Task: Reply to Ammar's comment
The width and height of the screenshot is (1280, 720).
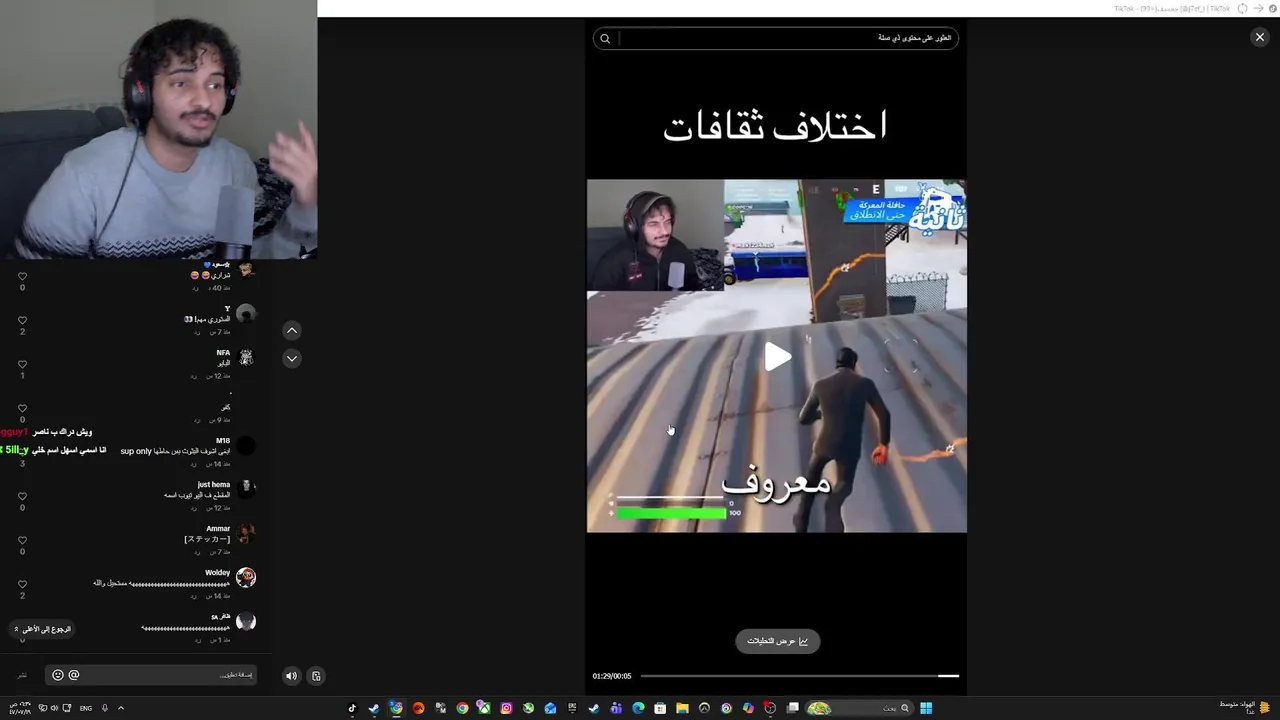Action: [x=197, y=552]
